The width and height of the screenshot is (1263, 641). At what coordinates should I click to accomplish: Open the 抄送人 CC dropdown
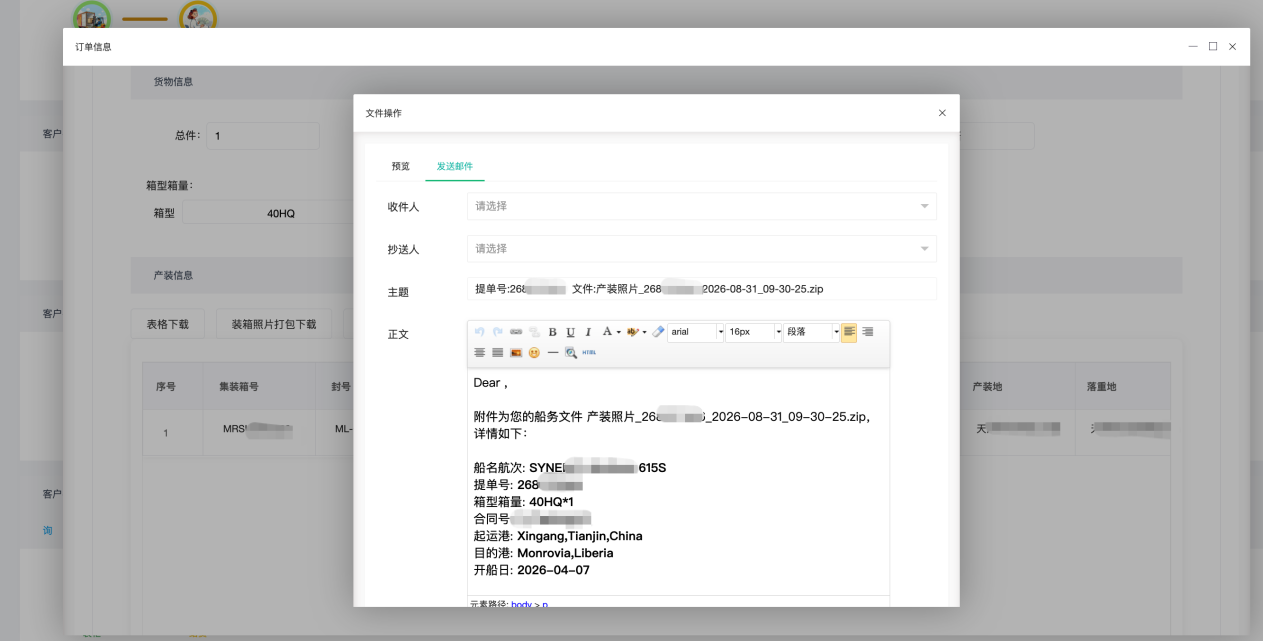(702, 248)
